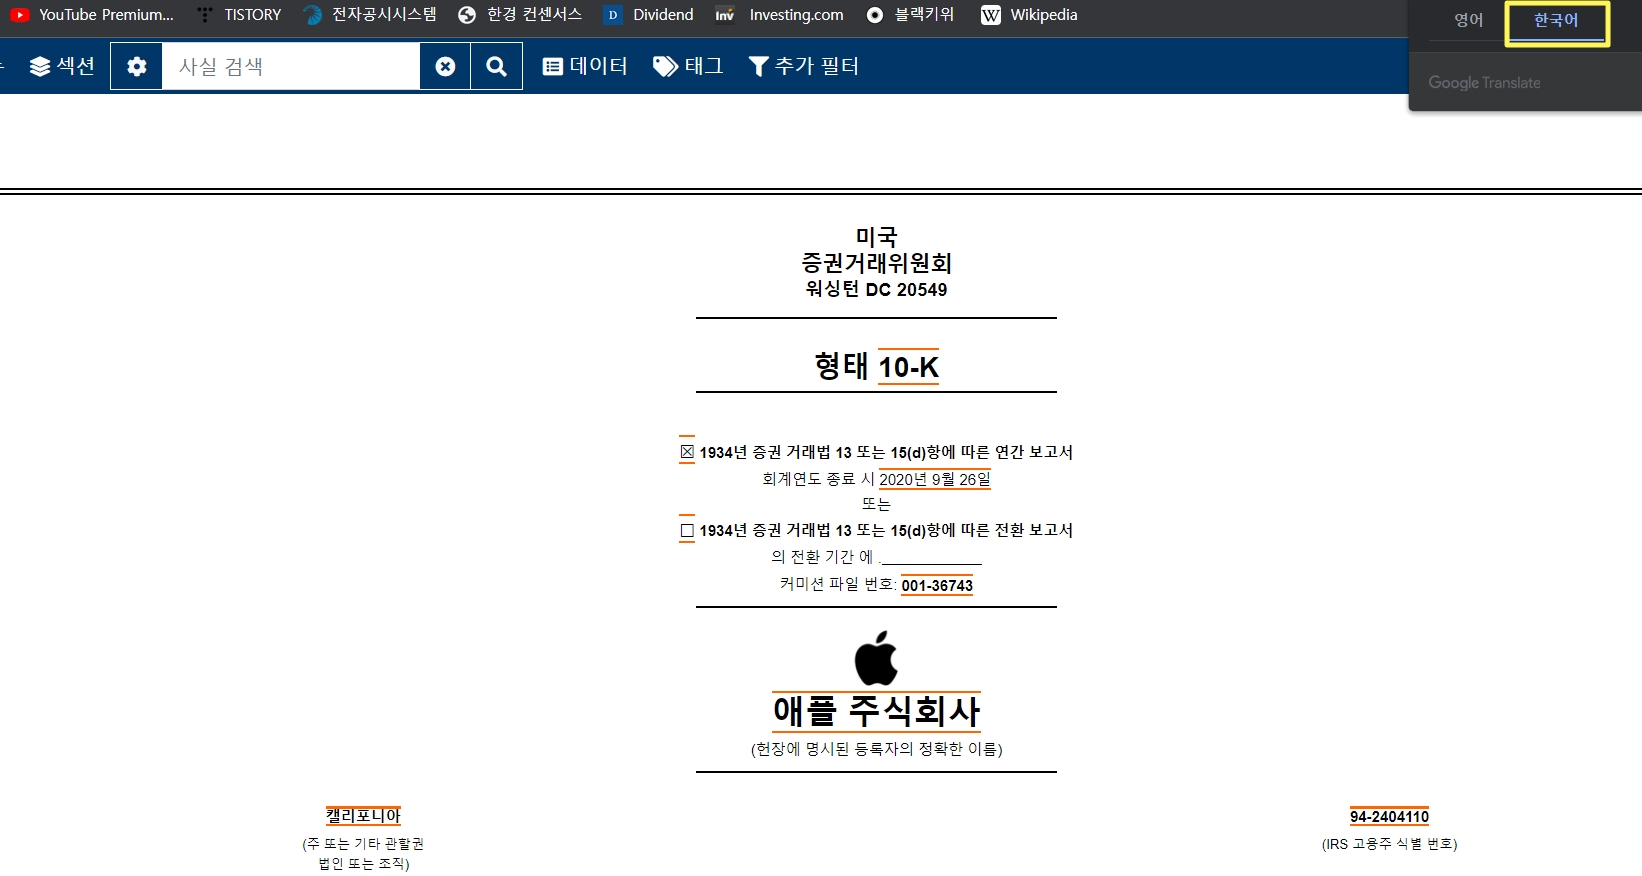This screenshot has height=876, width=1642.
Task: Click the tagged name 애플 주식회사
Action: pos(876,711)
